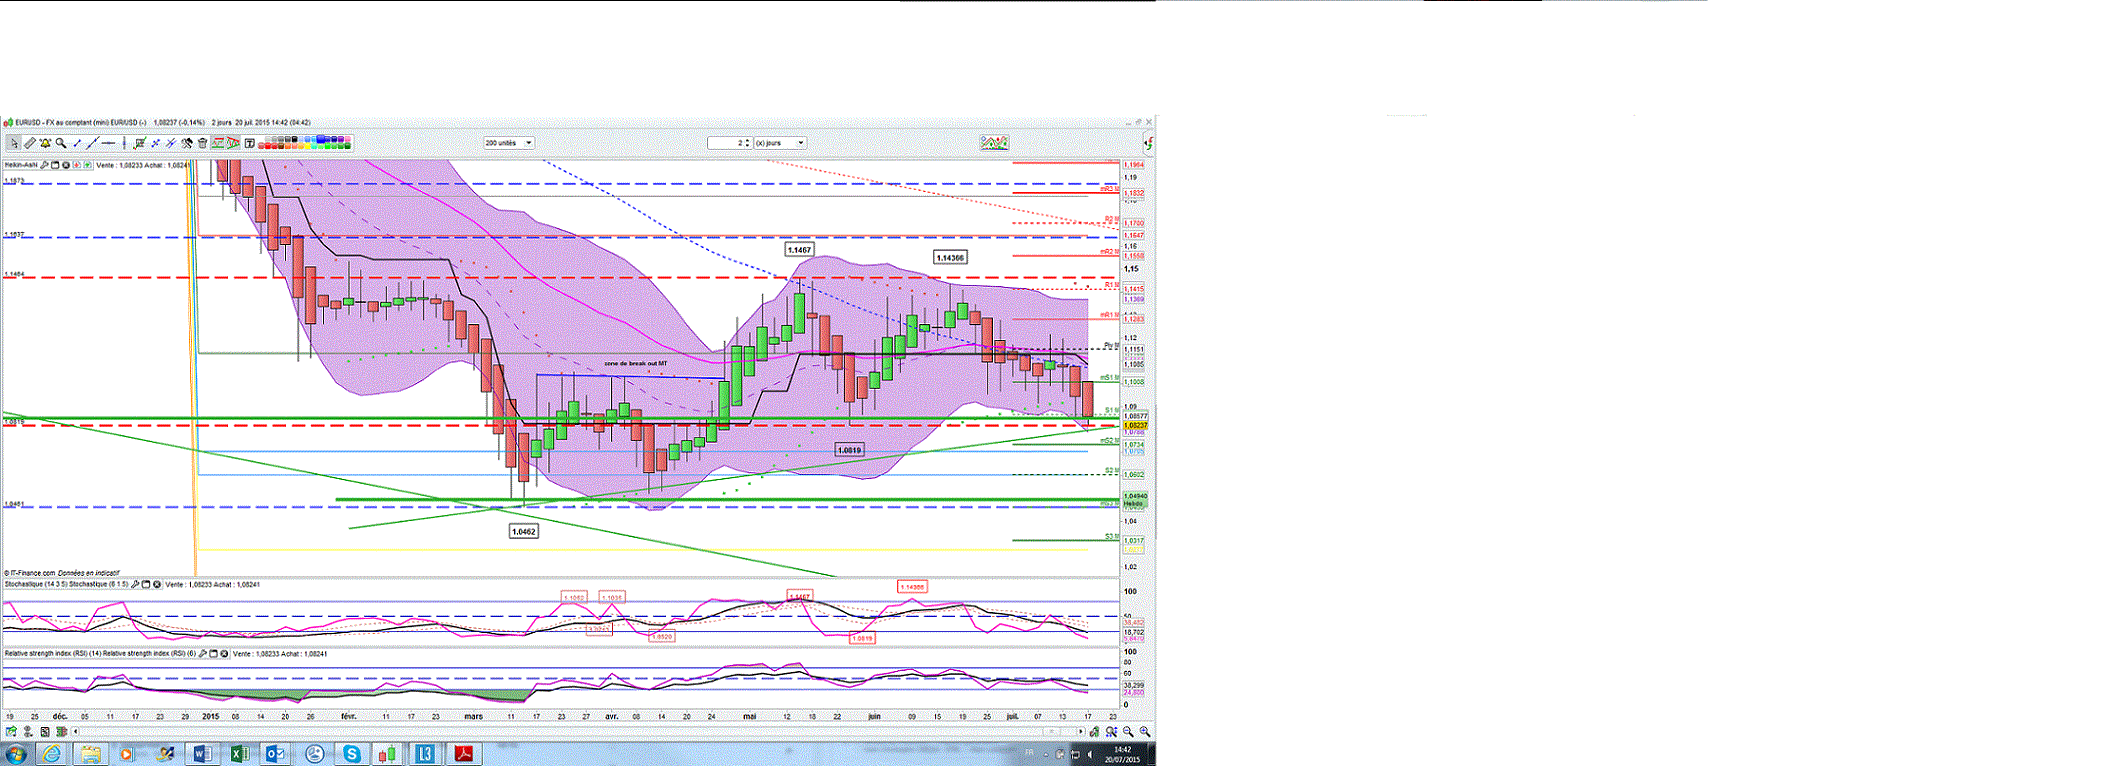Remove the Stochastique indicator panel
Screen dimensions: 2119x766
pyautogui.click(x=157, y=584)
